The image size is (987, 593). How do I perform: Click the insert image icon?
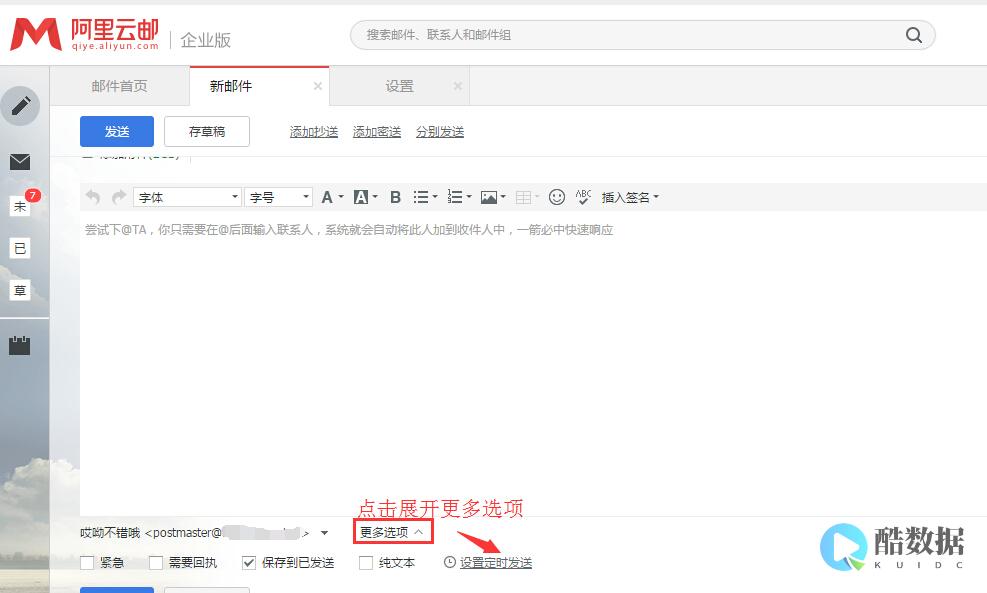coord(488,197)
